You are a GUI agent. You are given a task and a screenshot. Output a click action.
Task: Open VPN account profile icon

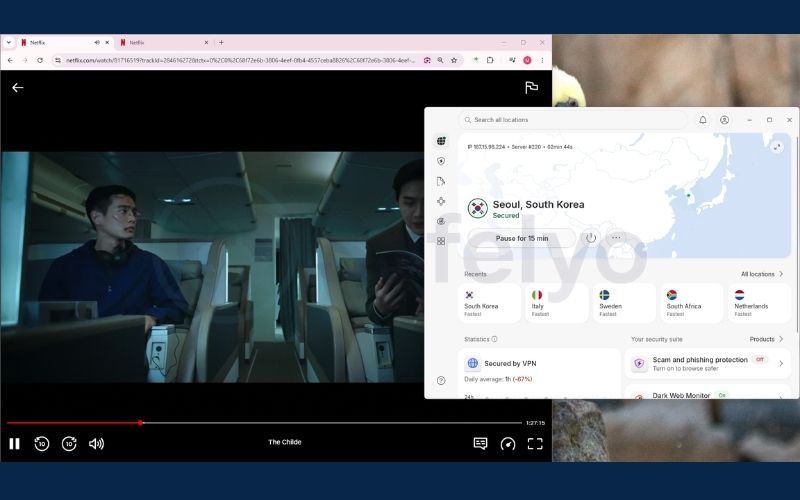tap(724, 120)
